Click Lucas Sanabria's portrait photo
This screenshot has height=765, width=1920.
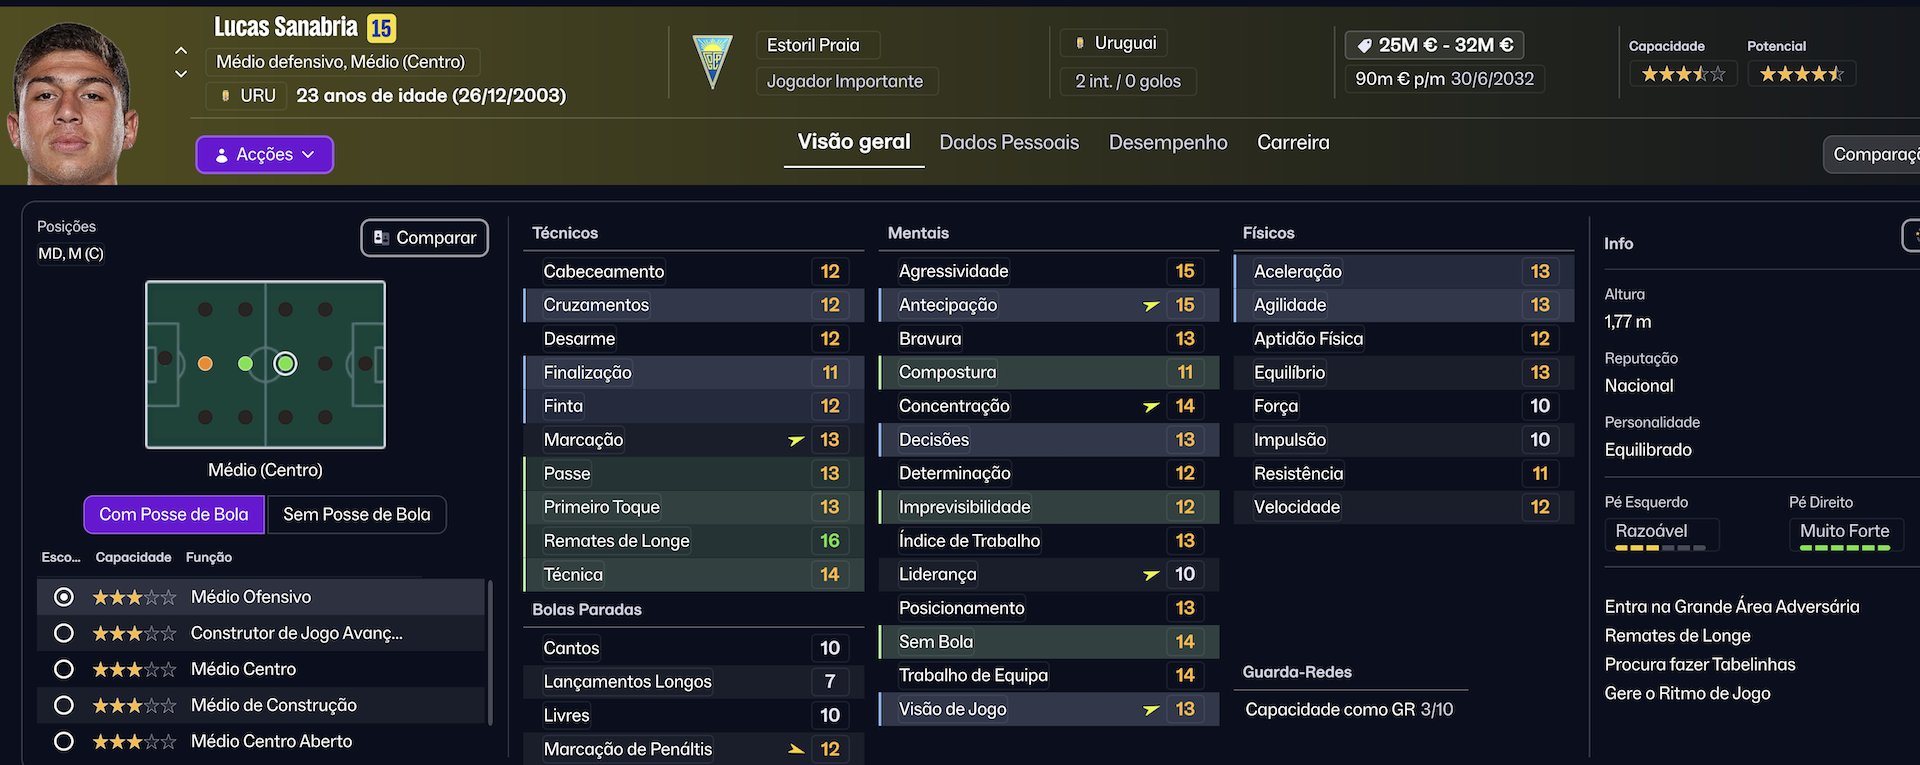click(70, 105)
